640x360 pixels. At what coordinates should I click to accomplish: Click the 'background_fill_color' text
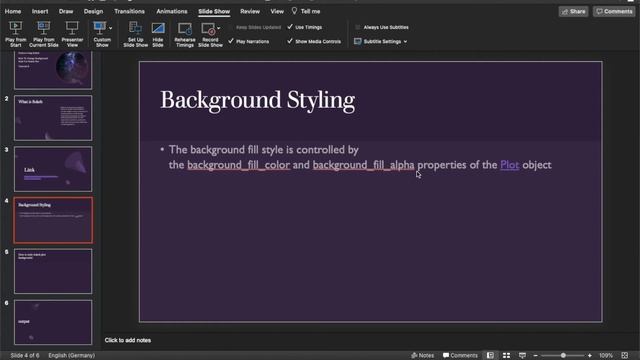coord(238,165)
